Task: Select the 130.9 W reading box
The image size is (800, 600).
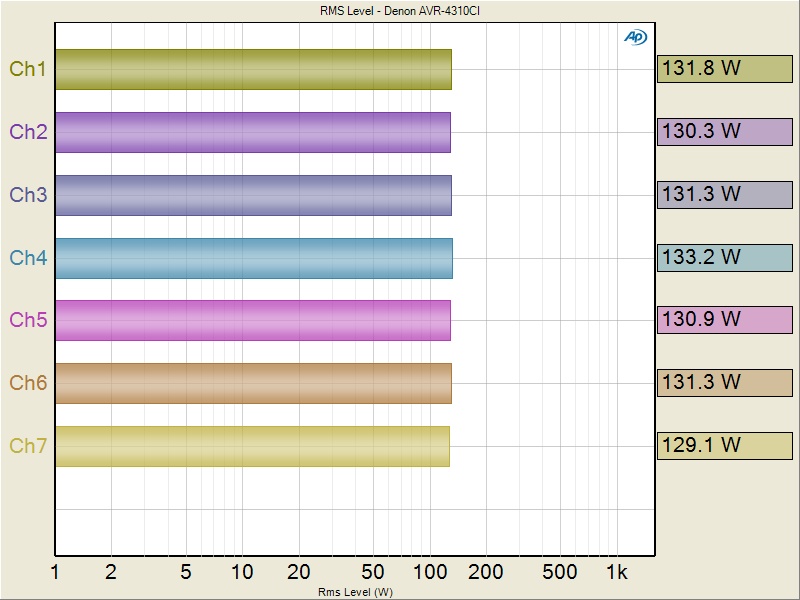Action: pos(725,320)
